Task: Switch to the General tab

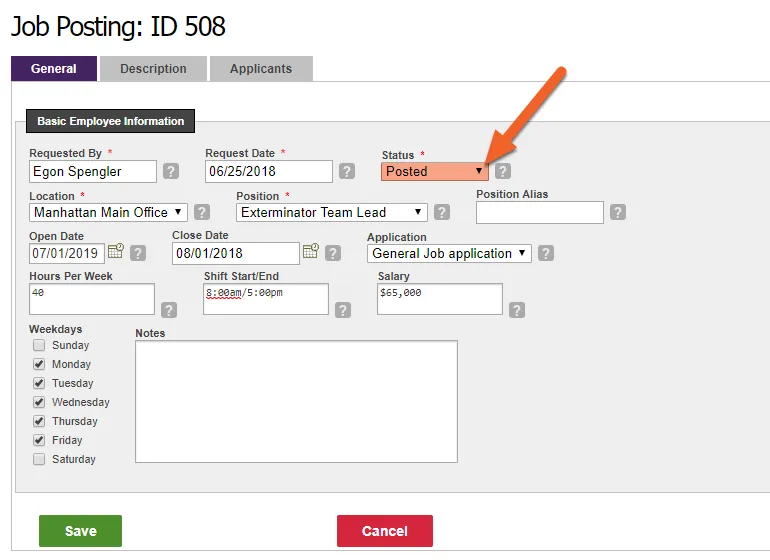Action: 54,69
